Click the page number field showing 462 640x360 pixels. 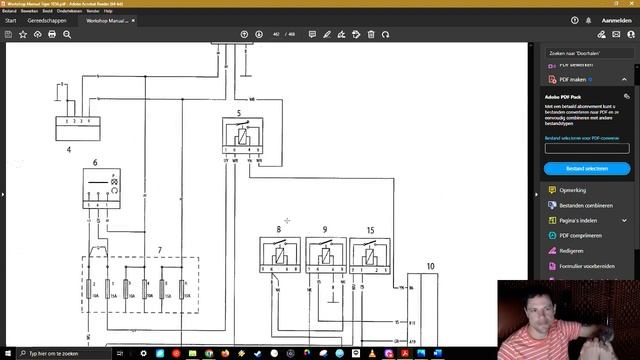click(x=276, y=34)
